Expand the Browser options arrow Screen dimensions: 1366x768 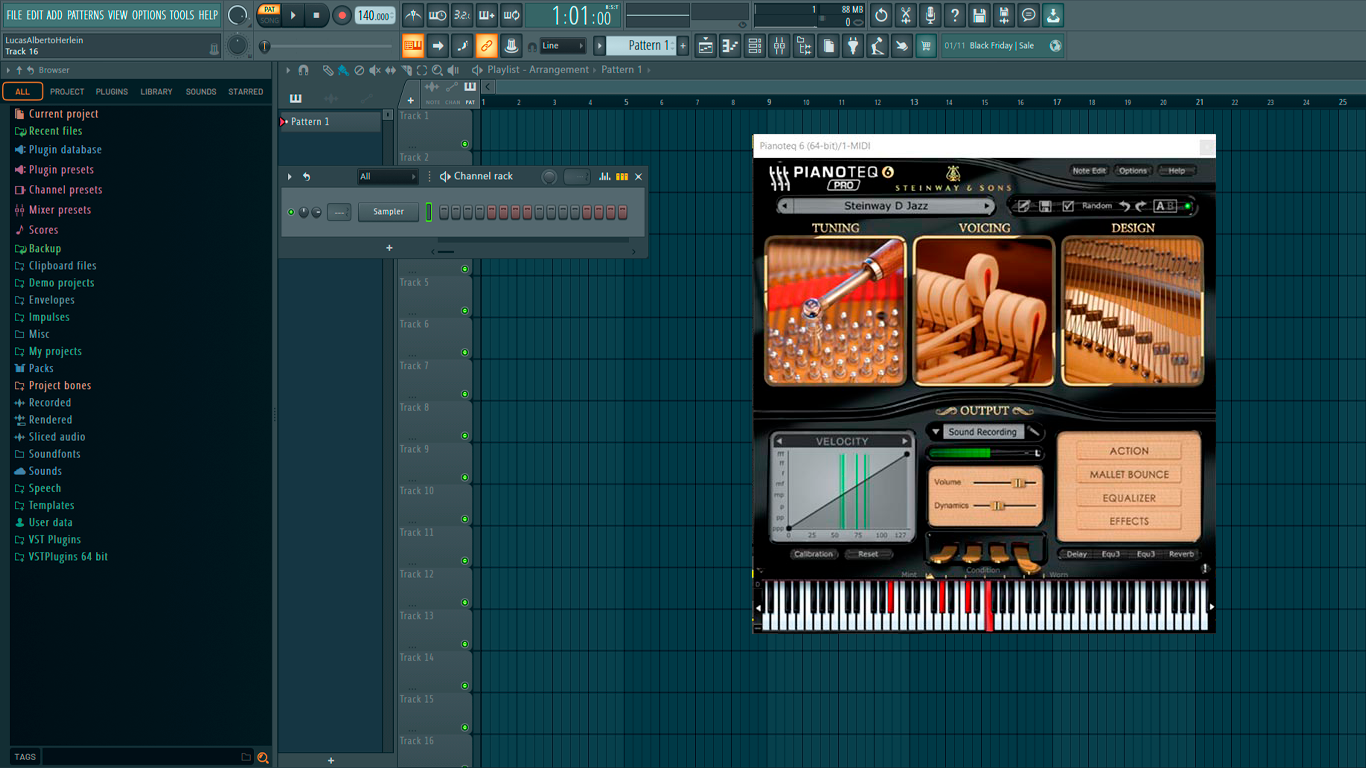8,70
